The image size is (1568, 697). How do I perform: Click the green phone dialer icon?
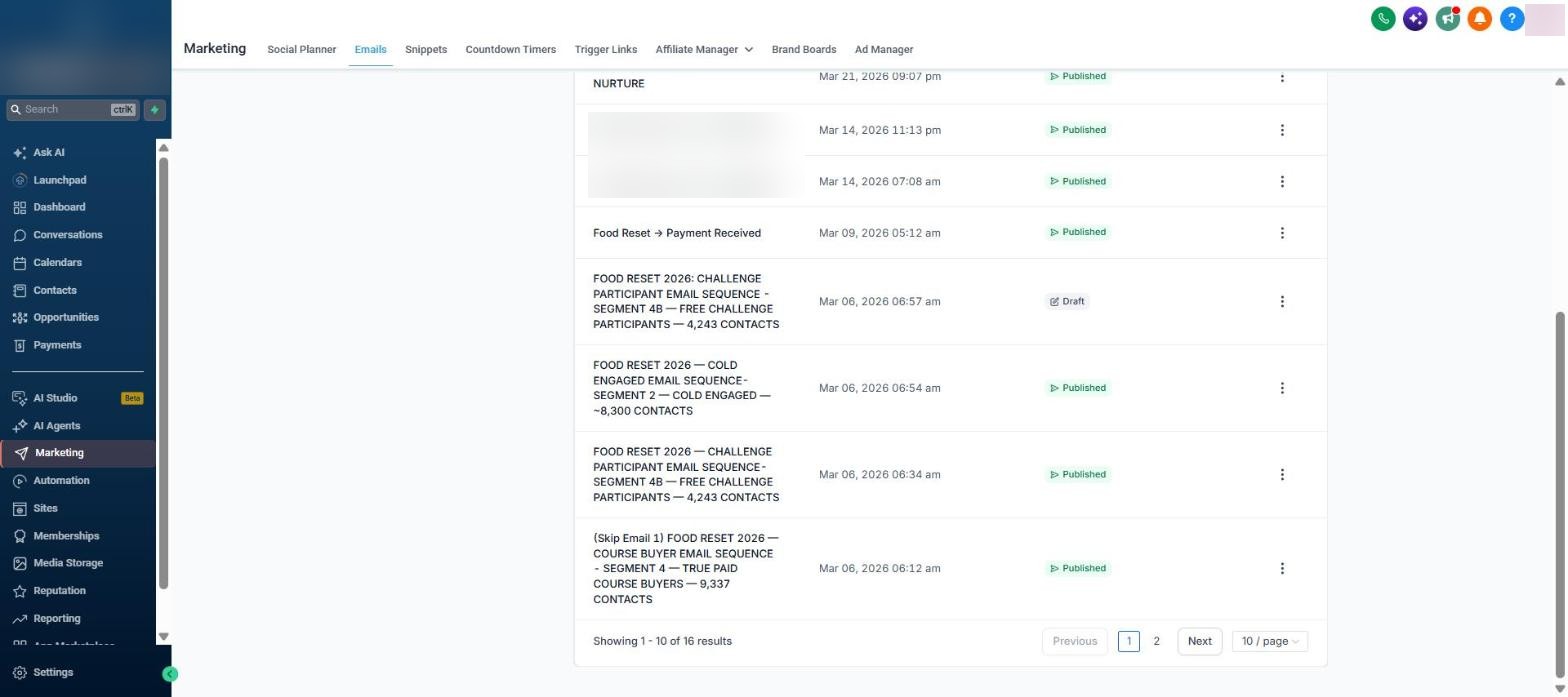[x=1383, y=18]
